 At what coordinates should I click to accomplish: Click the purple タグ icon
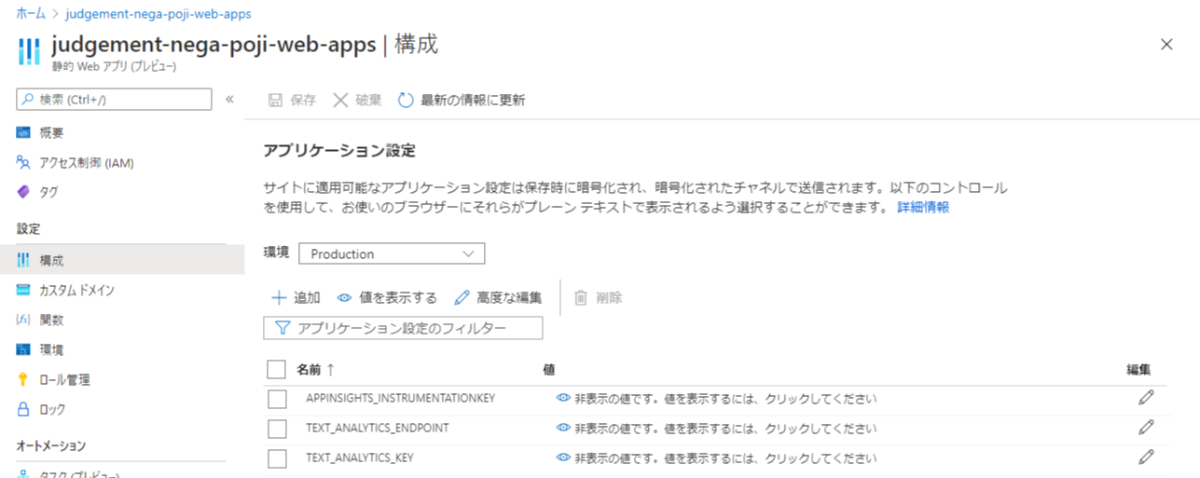[24, 192]
